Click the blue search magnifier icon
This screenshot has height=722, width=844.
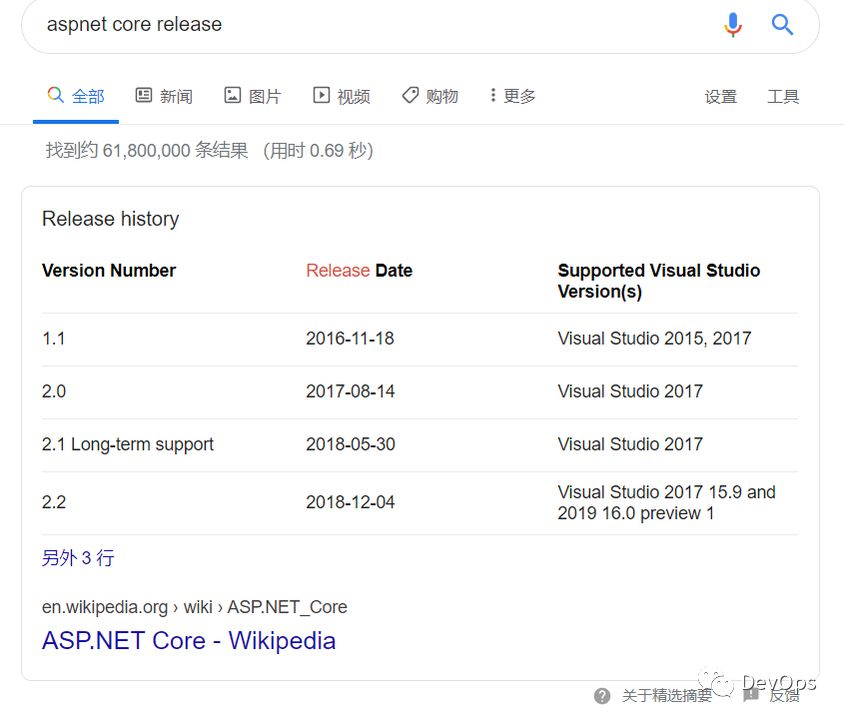coord(782,25)
